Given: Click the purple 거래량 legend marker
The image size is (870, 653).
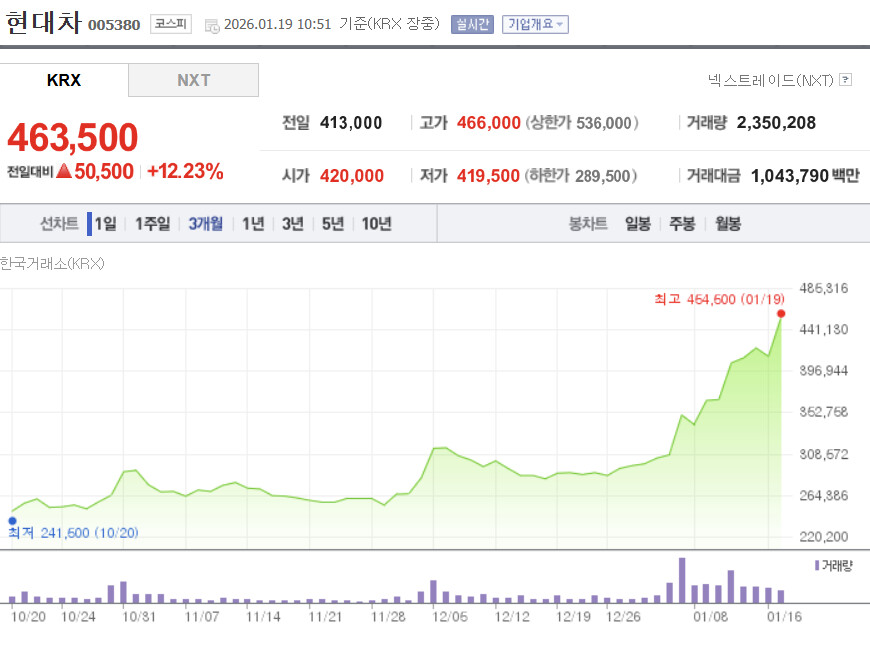Looking at the screenshot, I should click(x=817, y=565).
